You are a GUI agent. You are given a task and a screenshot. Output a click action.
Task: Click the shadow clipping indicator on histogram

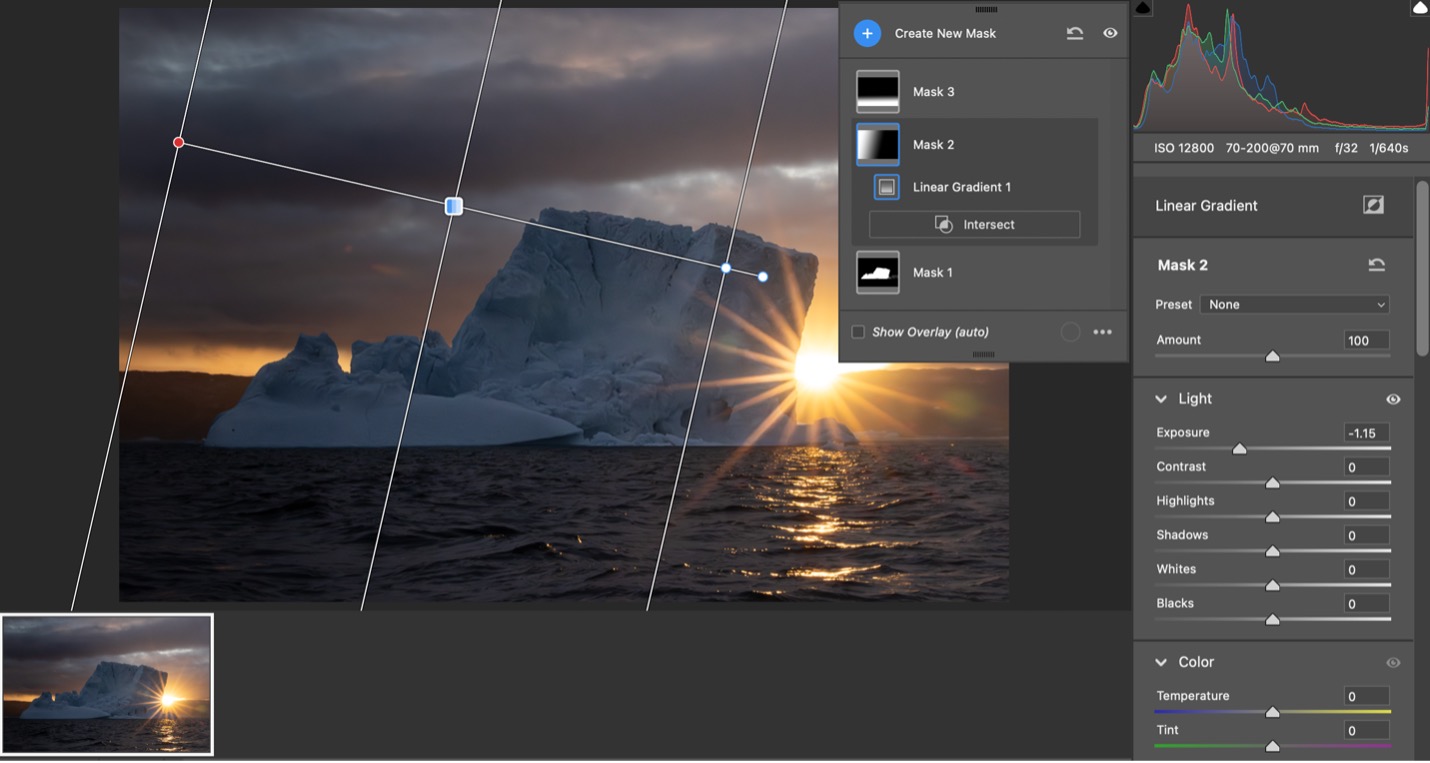click(1143, 8)
